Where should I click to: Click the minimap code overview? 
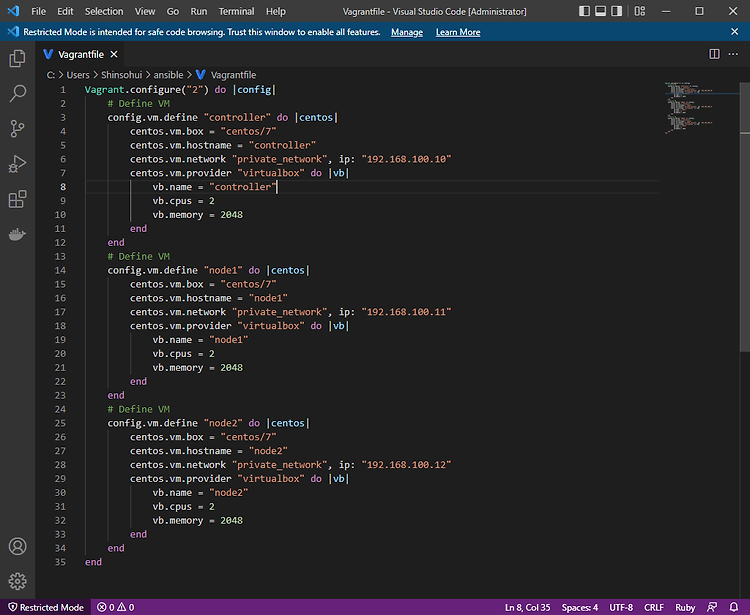tap(689, 108)
